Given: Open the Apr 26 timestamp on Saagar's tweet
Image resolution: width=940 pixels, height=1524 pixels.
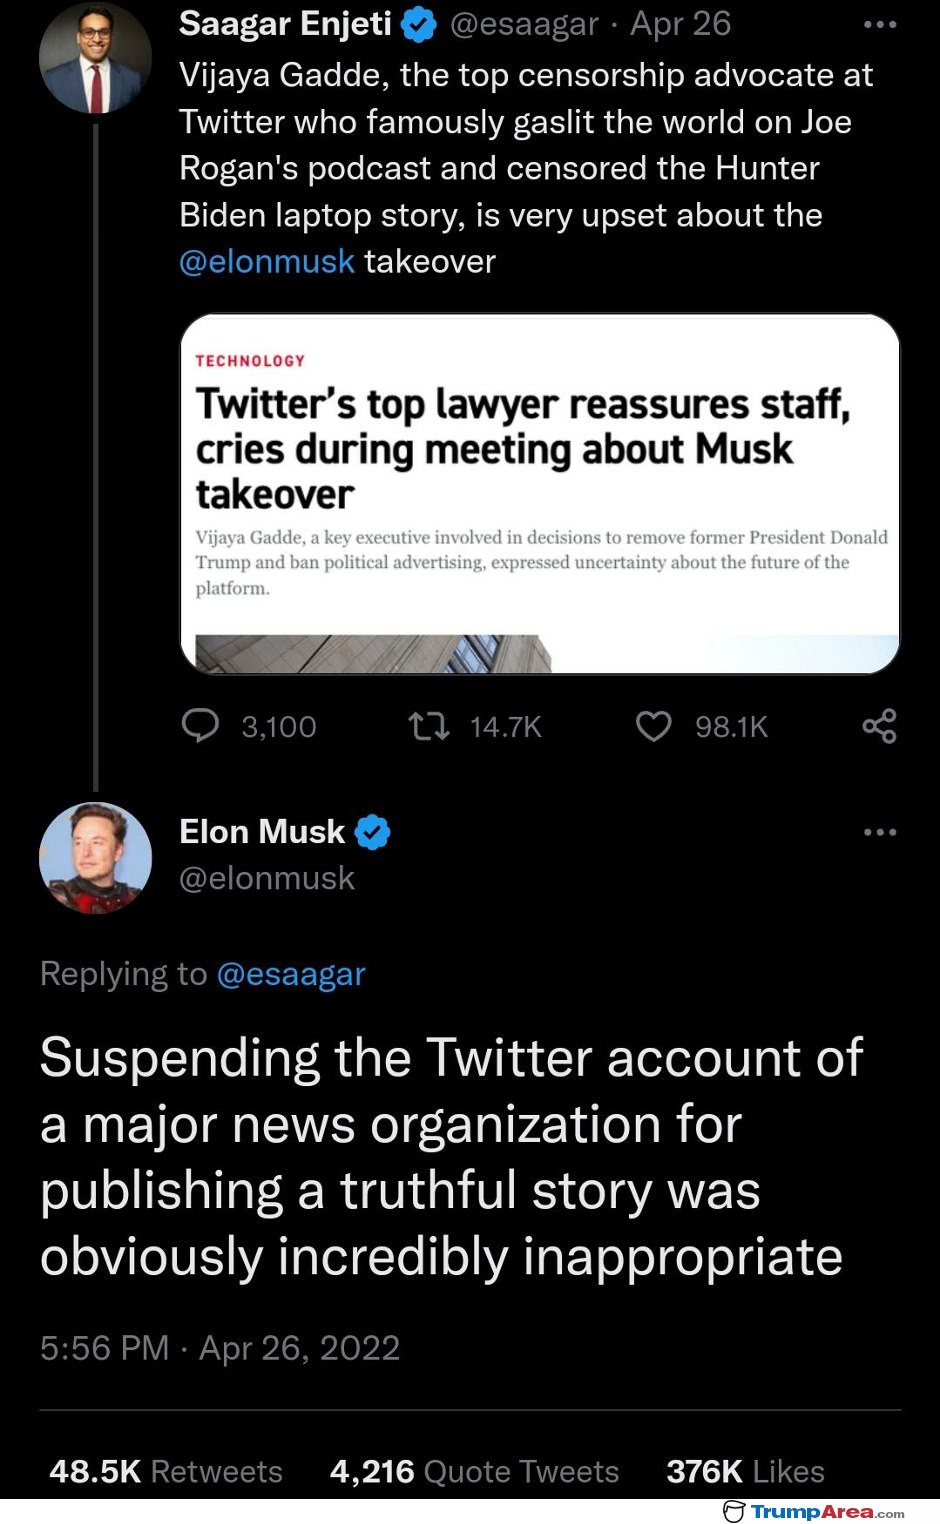Looking at the screenshot, I should click(680, 24).
